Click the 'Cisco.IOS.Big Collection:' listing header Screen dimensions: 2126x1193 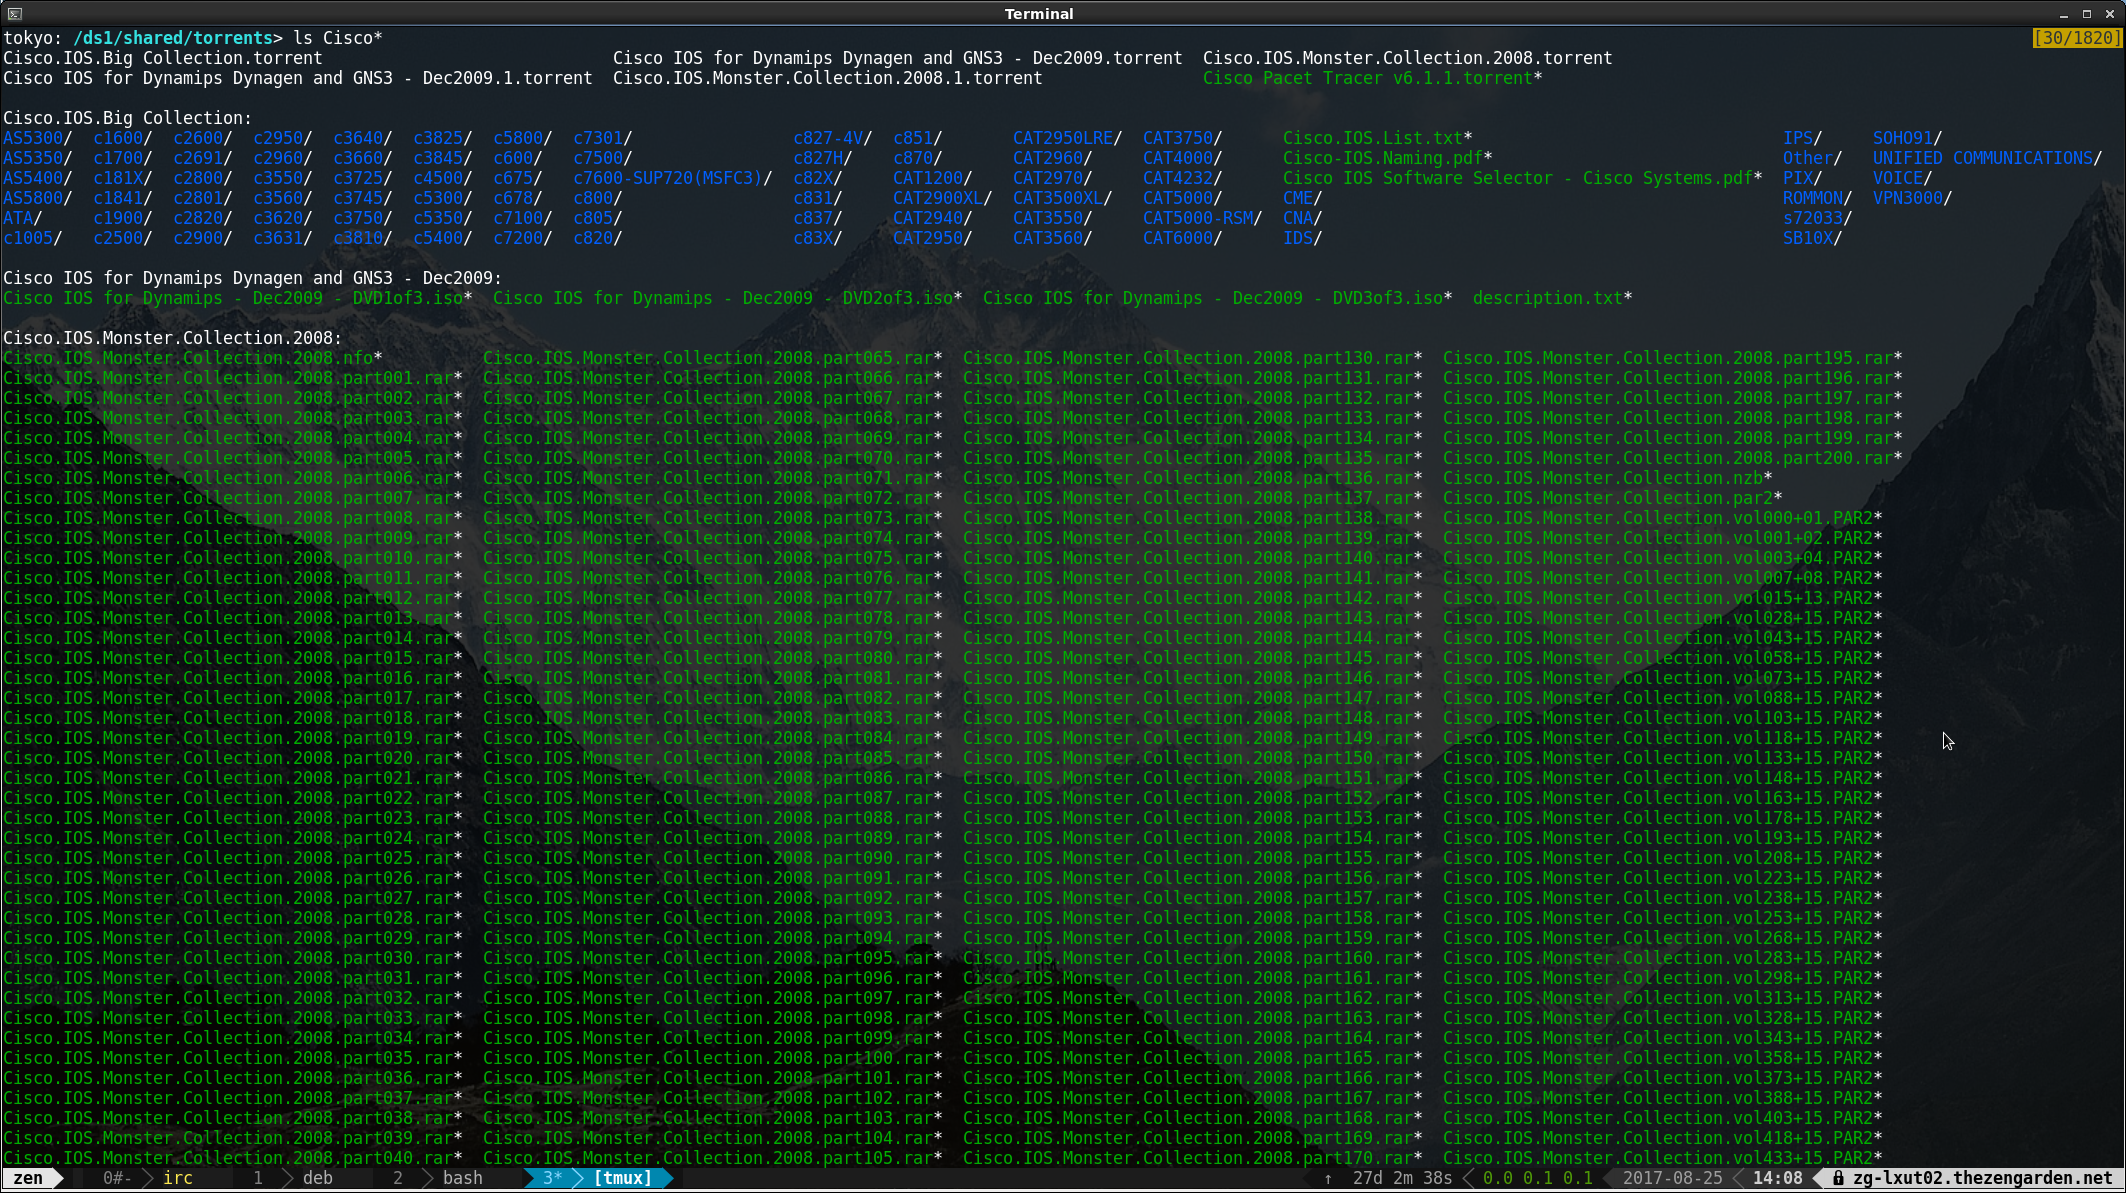128,118
